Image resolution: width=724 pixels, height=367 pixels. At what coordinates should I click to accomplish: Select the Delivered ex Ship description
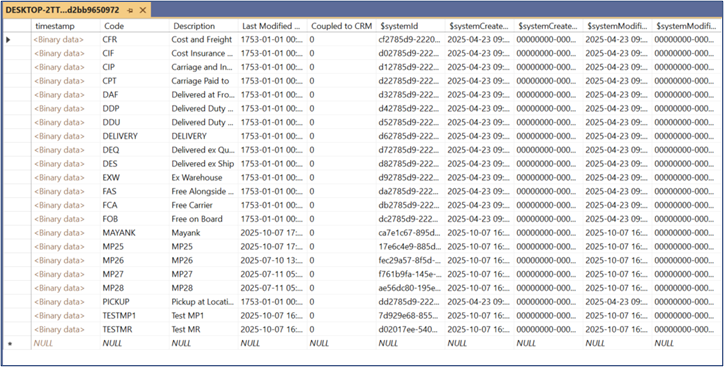pyautogui.click(x=204, y=164)
